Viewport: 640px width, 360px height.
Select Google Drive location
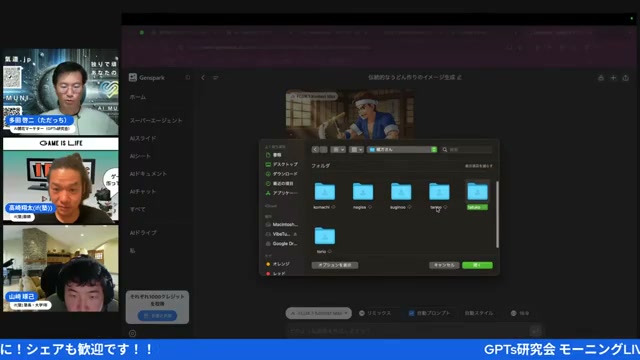(x=282, y=244)
